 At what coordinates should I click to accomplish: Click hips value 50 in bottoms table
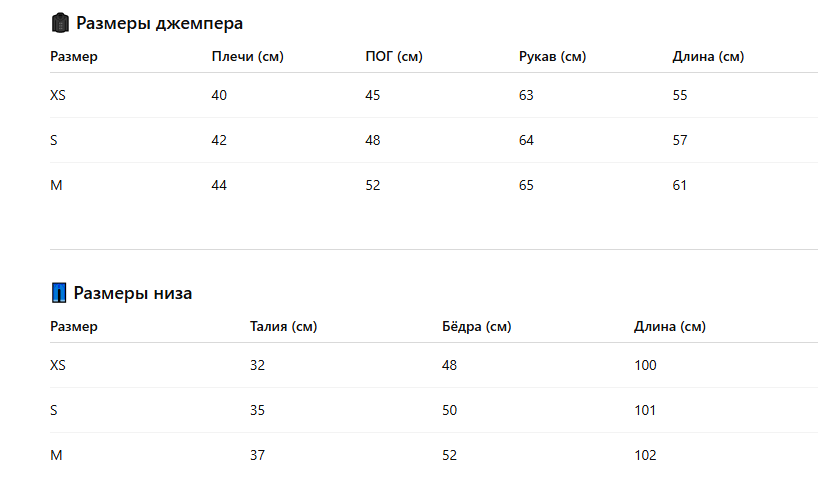(x=449, y=410)
